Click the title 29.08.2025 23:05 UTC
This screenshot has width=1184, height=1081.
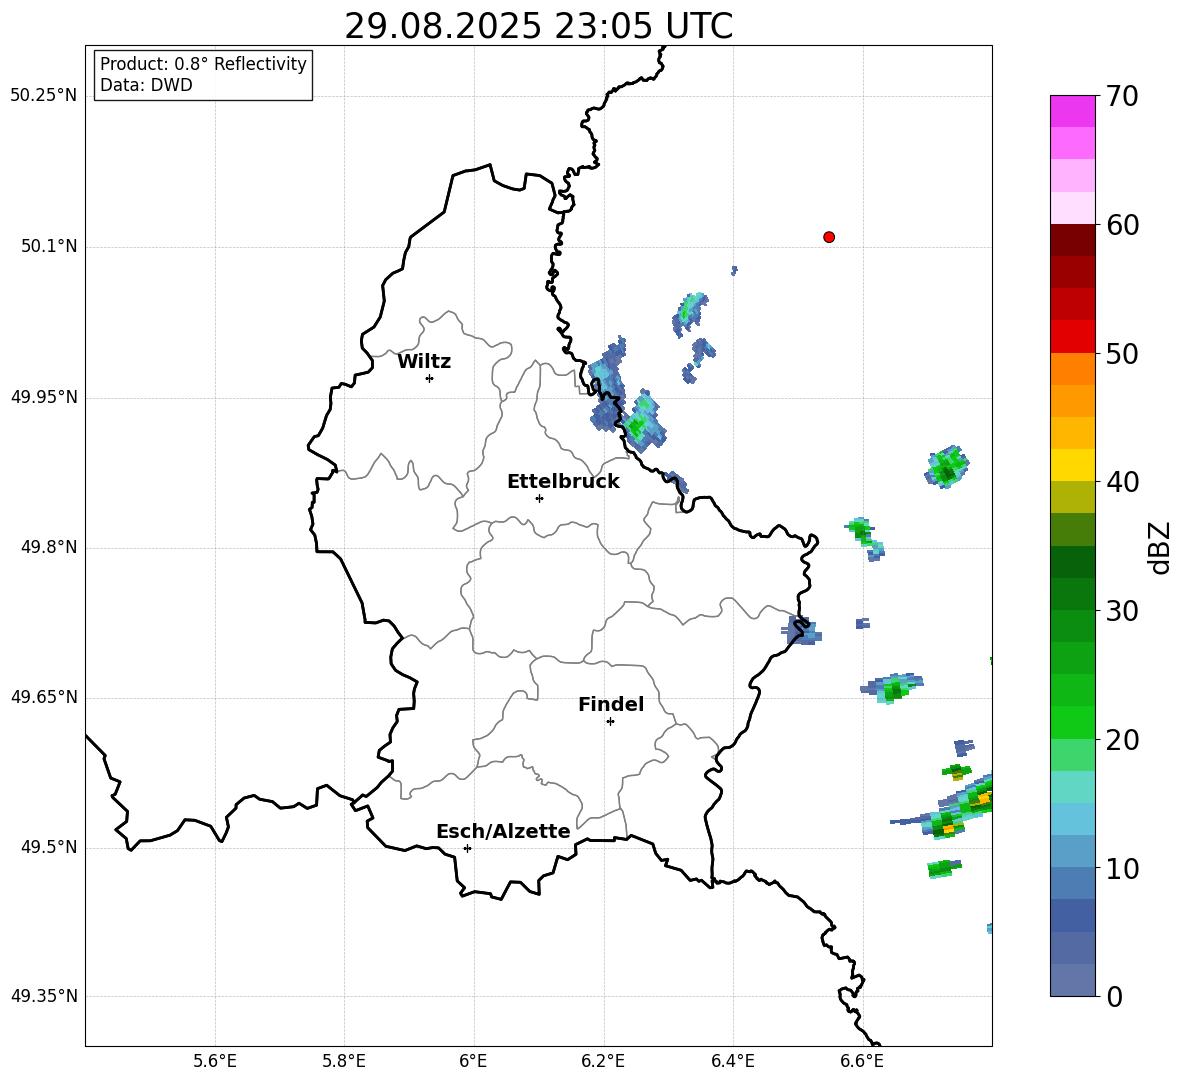tap(538, 26)
